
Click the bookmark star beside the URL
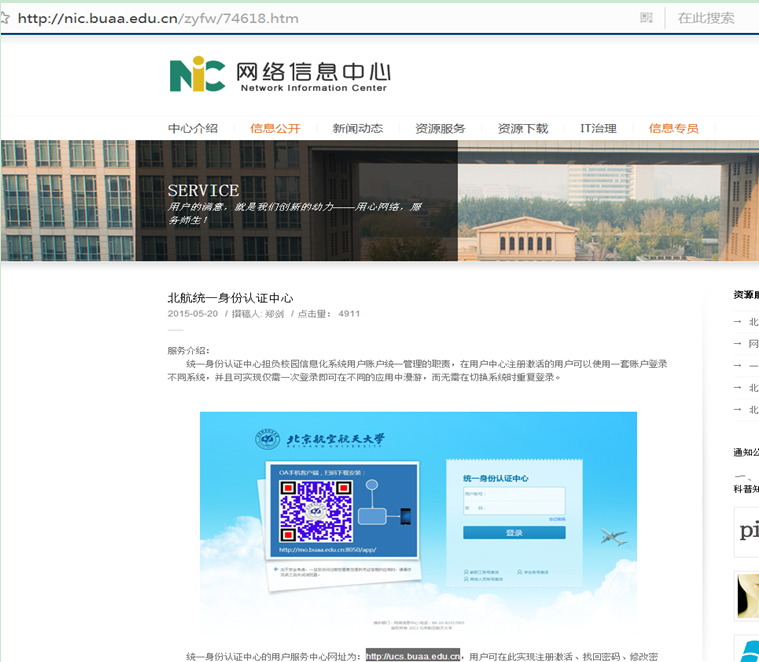[x=6, y=18]
